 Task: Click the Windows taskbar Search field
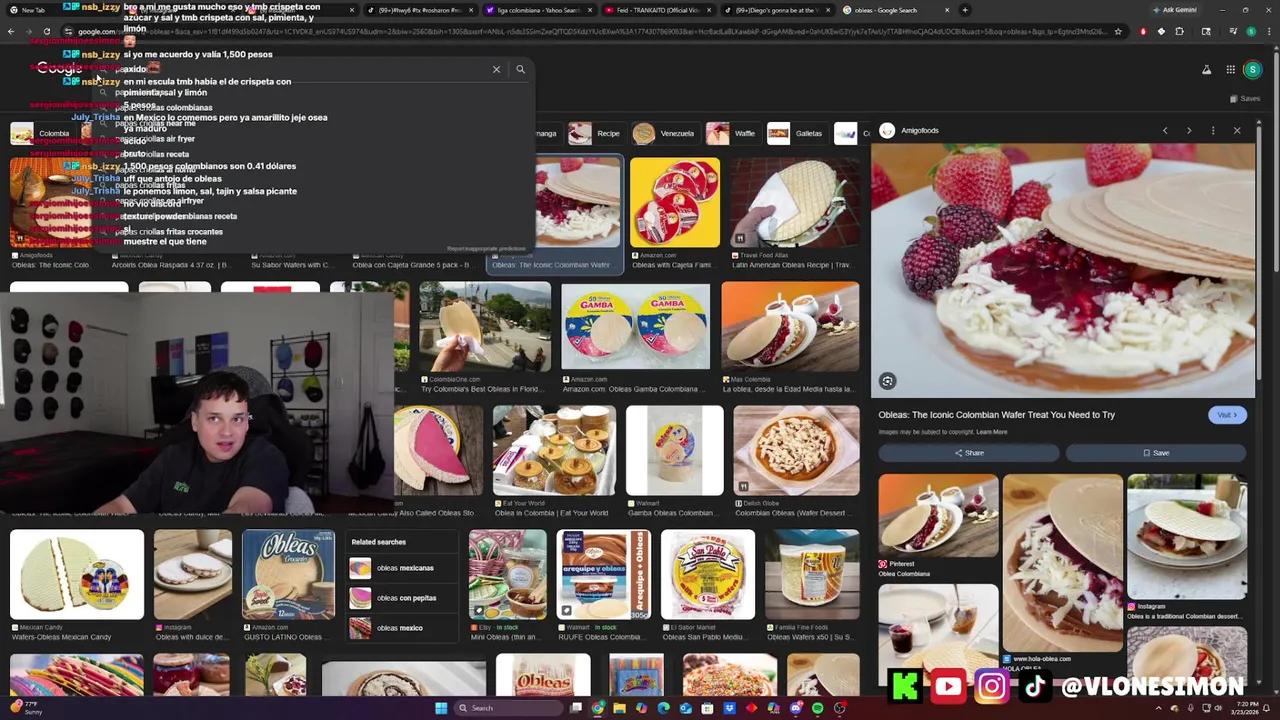[x=508, y=708]
